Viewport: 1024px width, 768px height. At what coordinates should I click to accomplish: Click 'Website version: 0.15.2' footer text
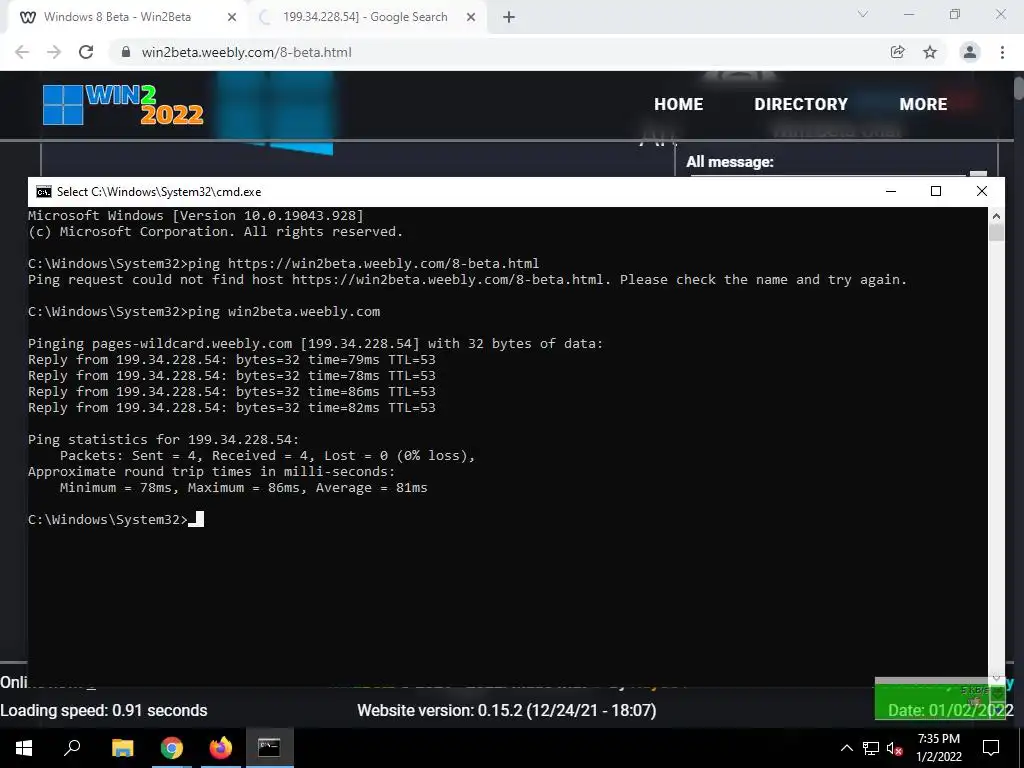[x=507, y=711]
